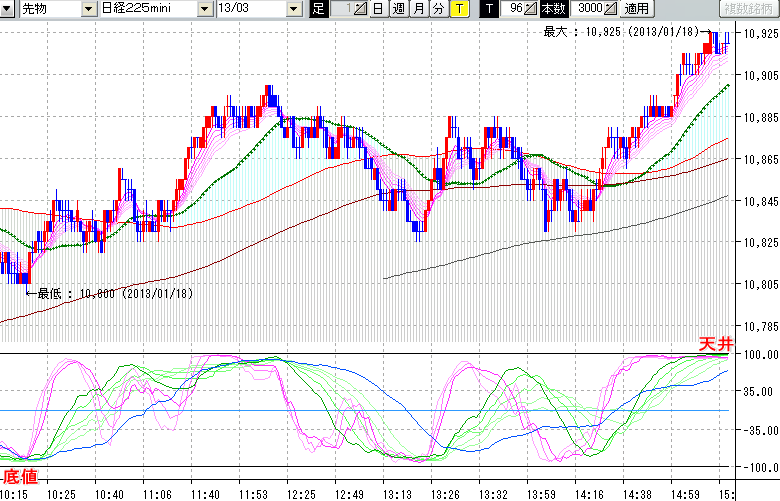This screenshot has width=780, height=501.
Task: Click the 最低 10,800 low marker label
Action: pos(115,293)
